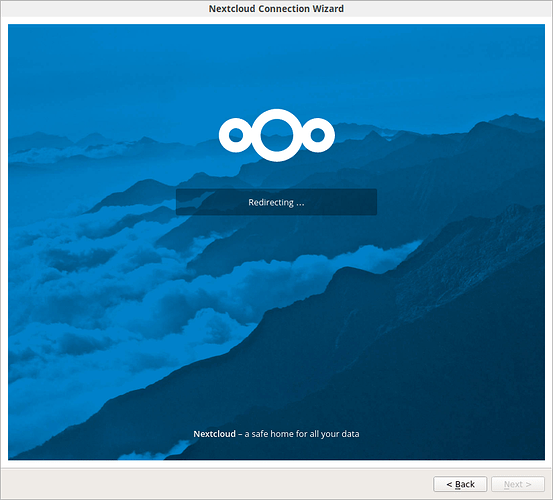The height and width of the screenshot is (500, 553).
Task: Click the empty grey bar left of Back
Action: pos(217,484)
